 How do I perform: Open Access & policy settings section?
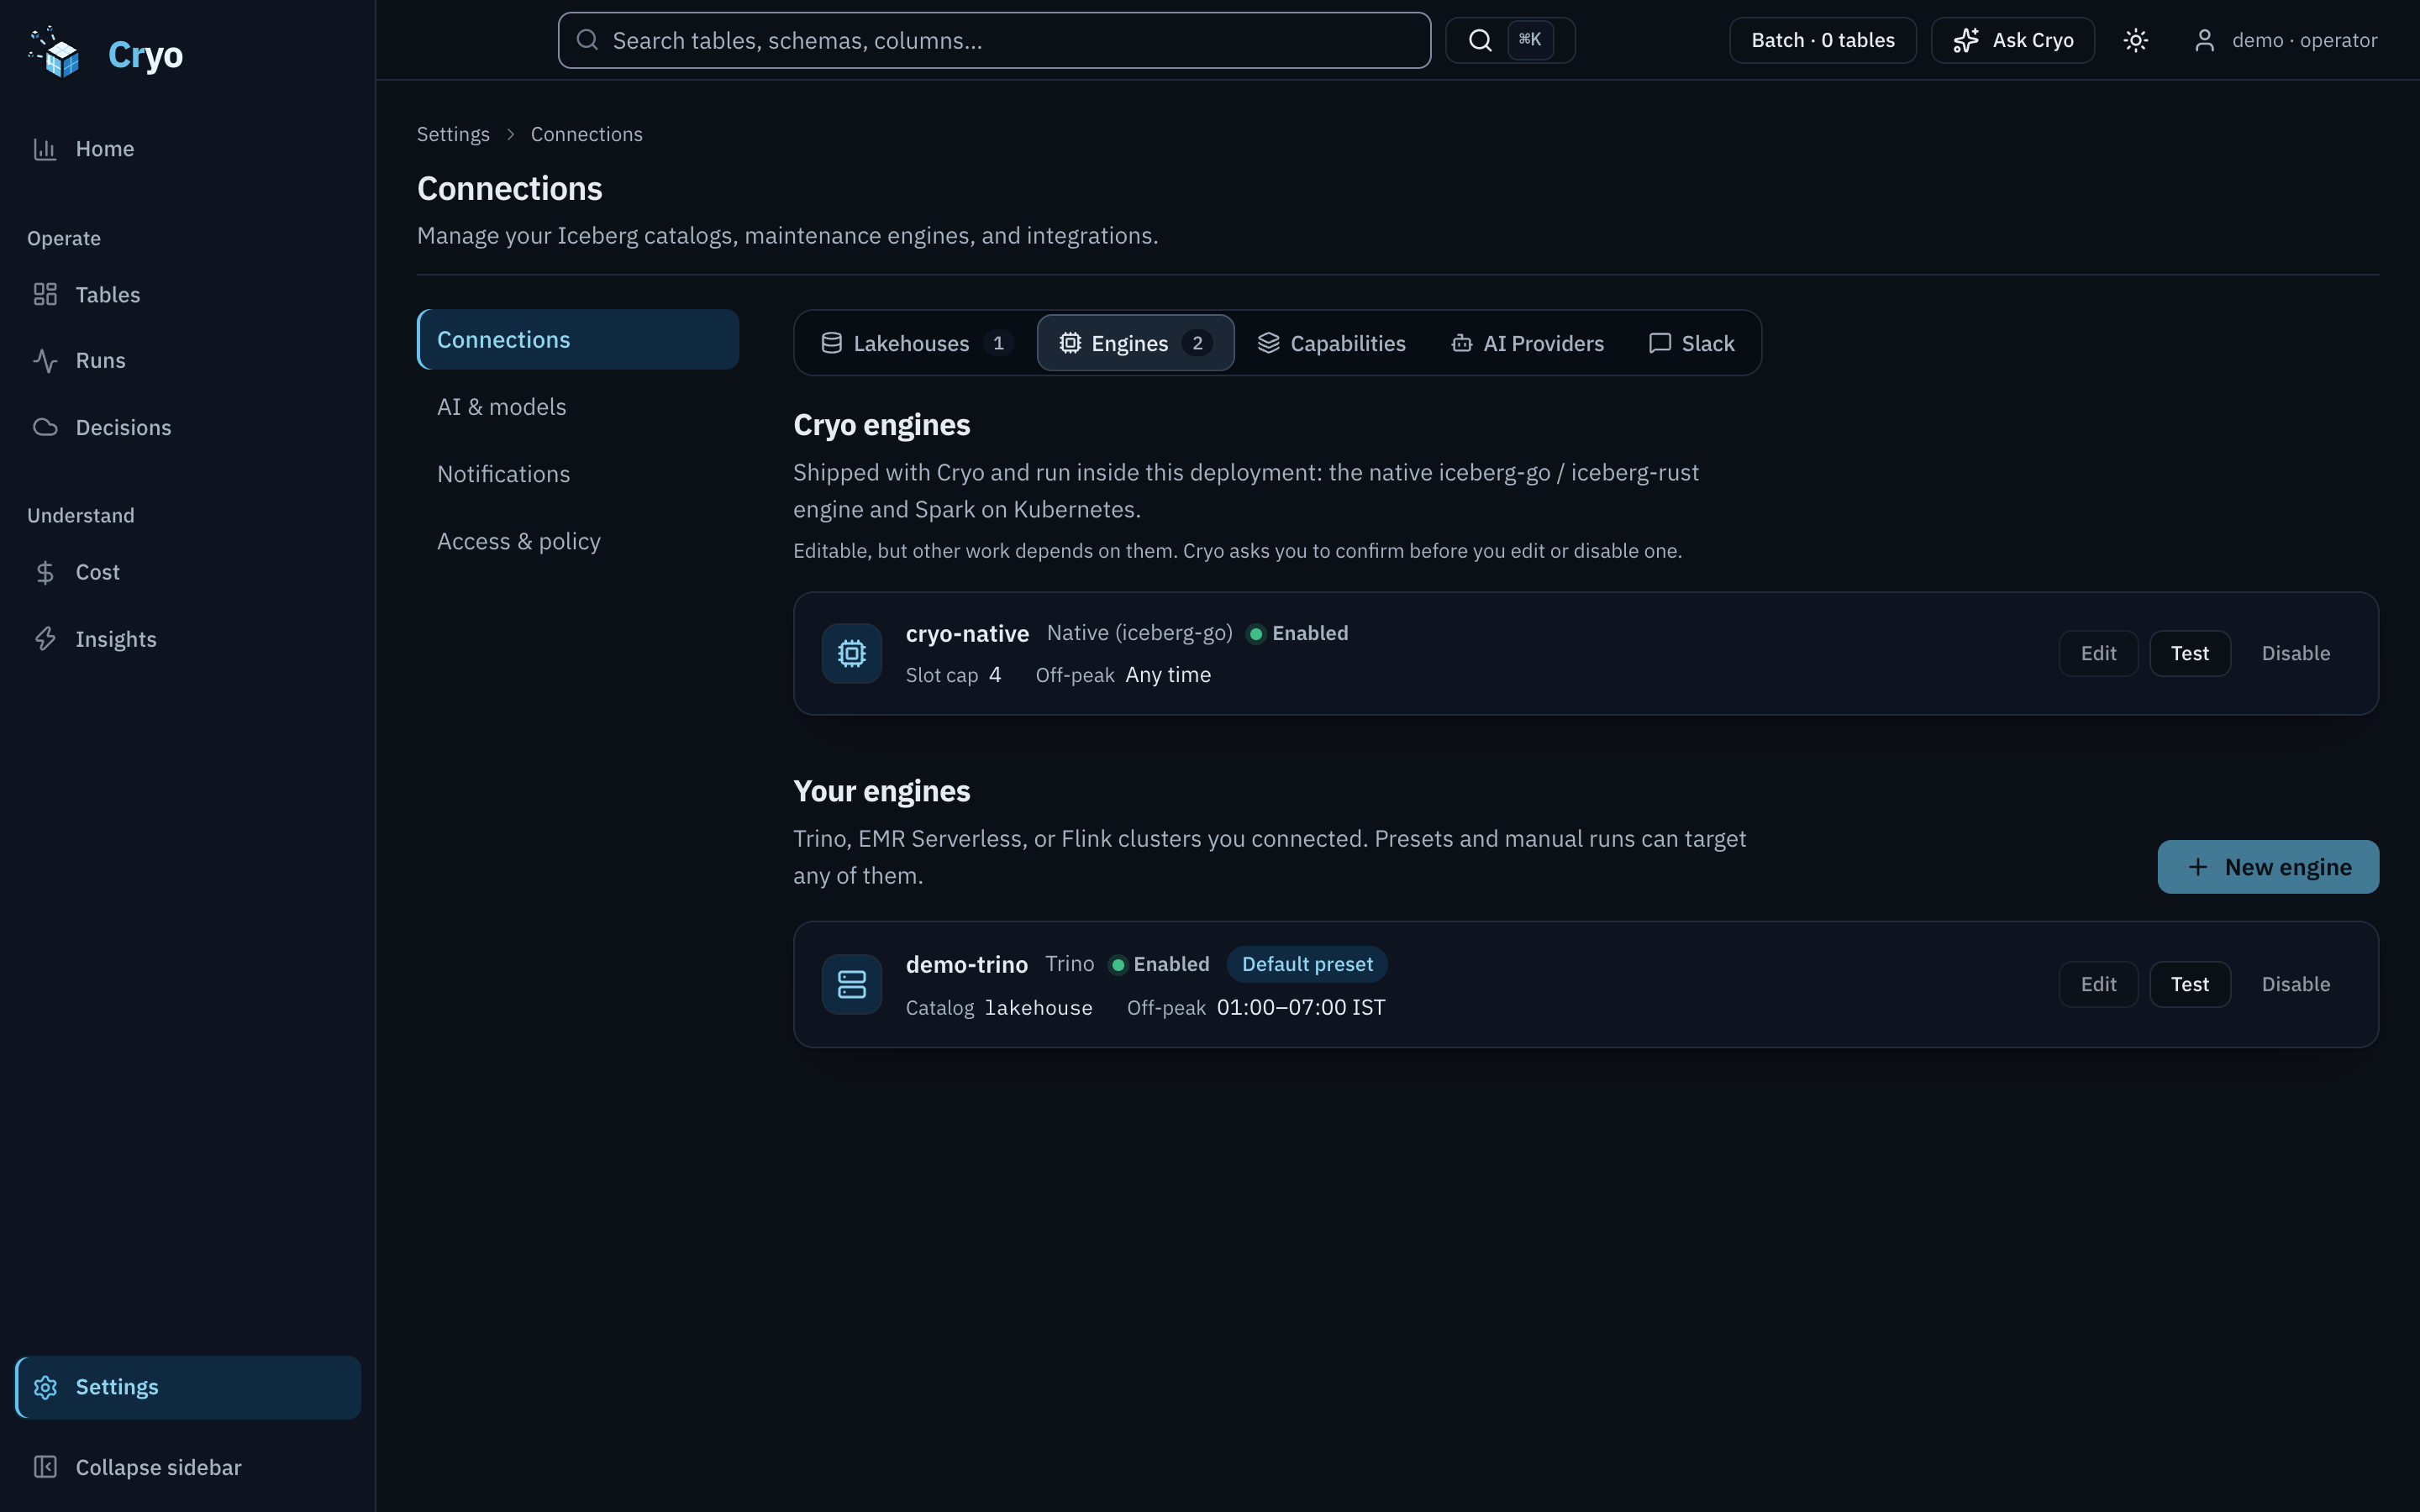tap(578, 541)
